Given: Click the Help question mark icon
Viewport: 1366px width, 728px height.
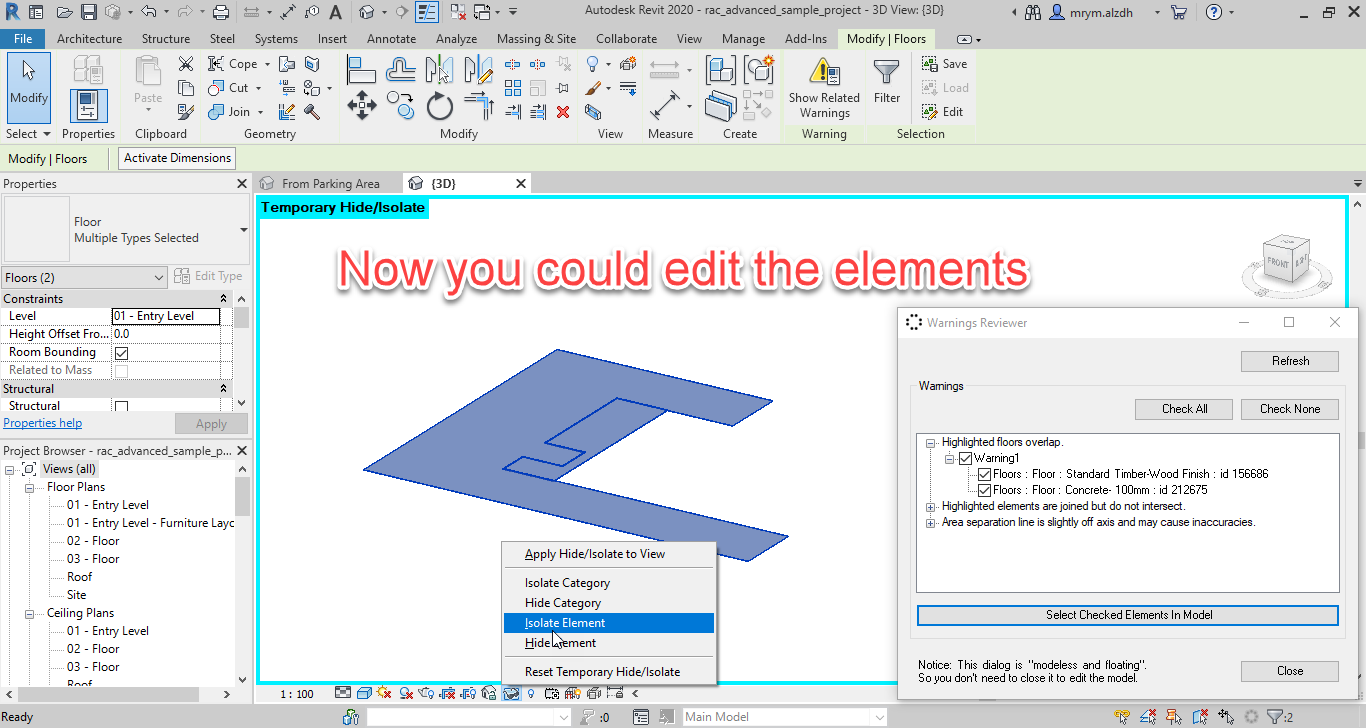Looking at the screenshot, I should [x=1213, y=13].
